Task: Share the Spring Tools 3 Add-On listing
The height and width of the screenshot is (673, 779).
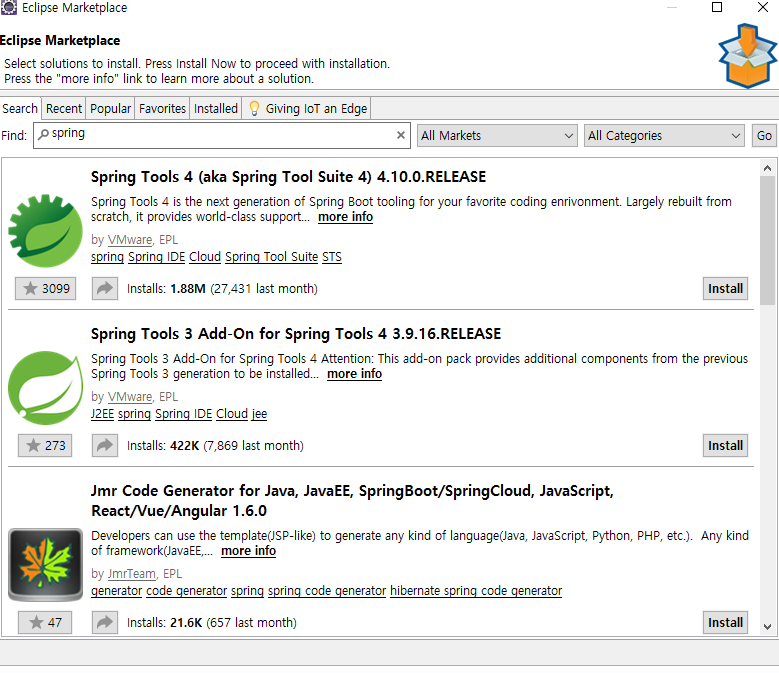Action: point(105,446)
